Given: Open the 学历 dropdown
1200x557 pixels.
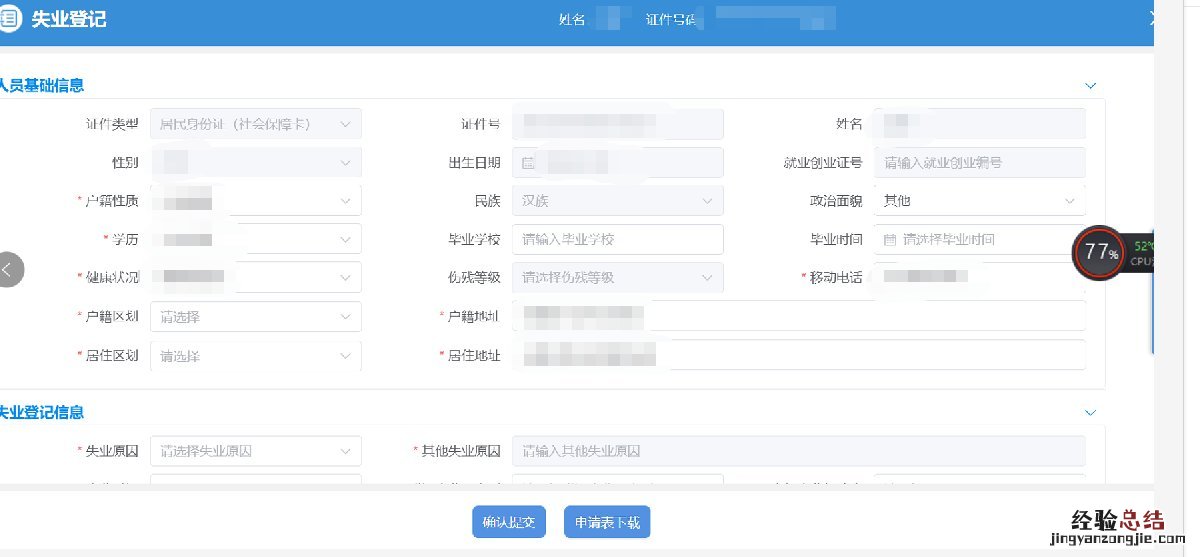Looking at the screenshot, I should pos(255,240).
